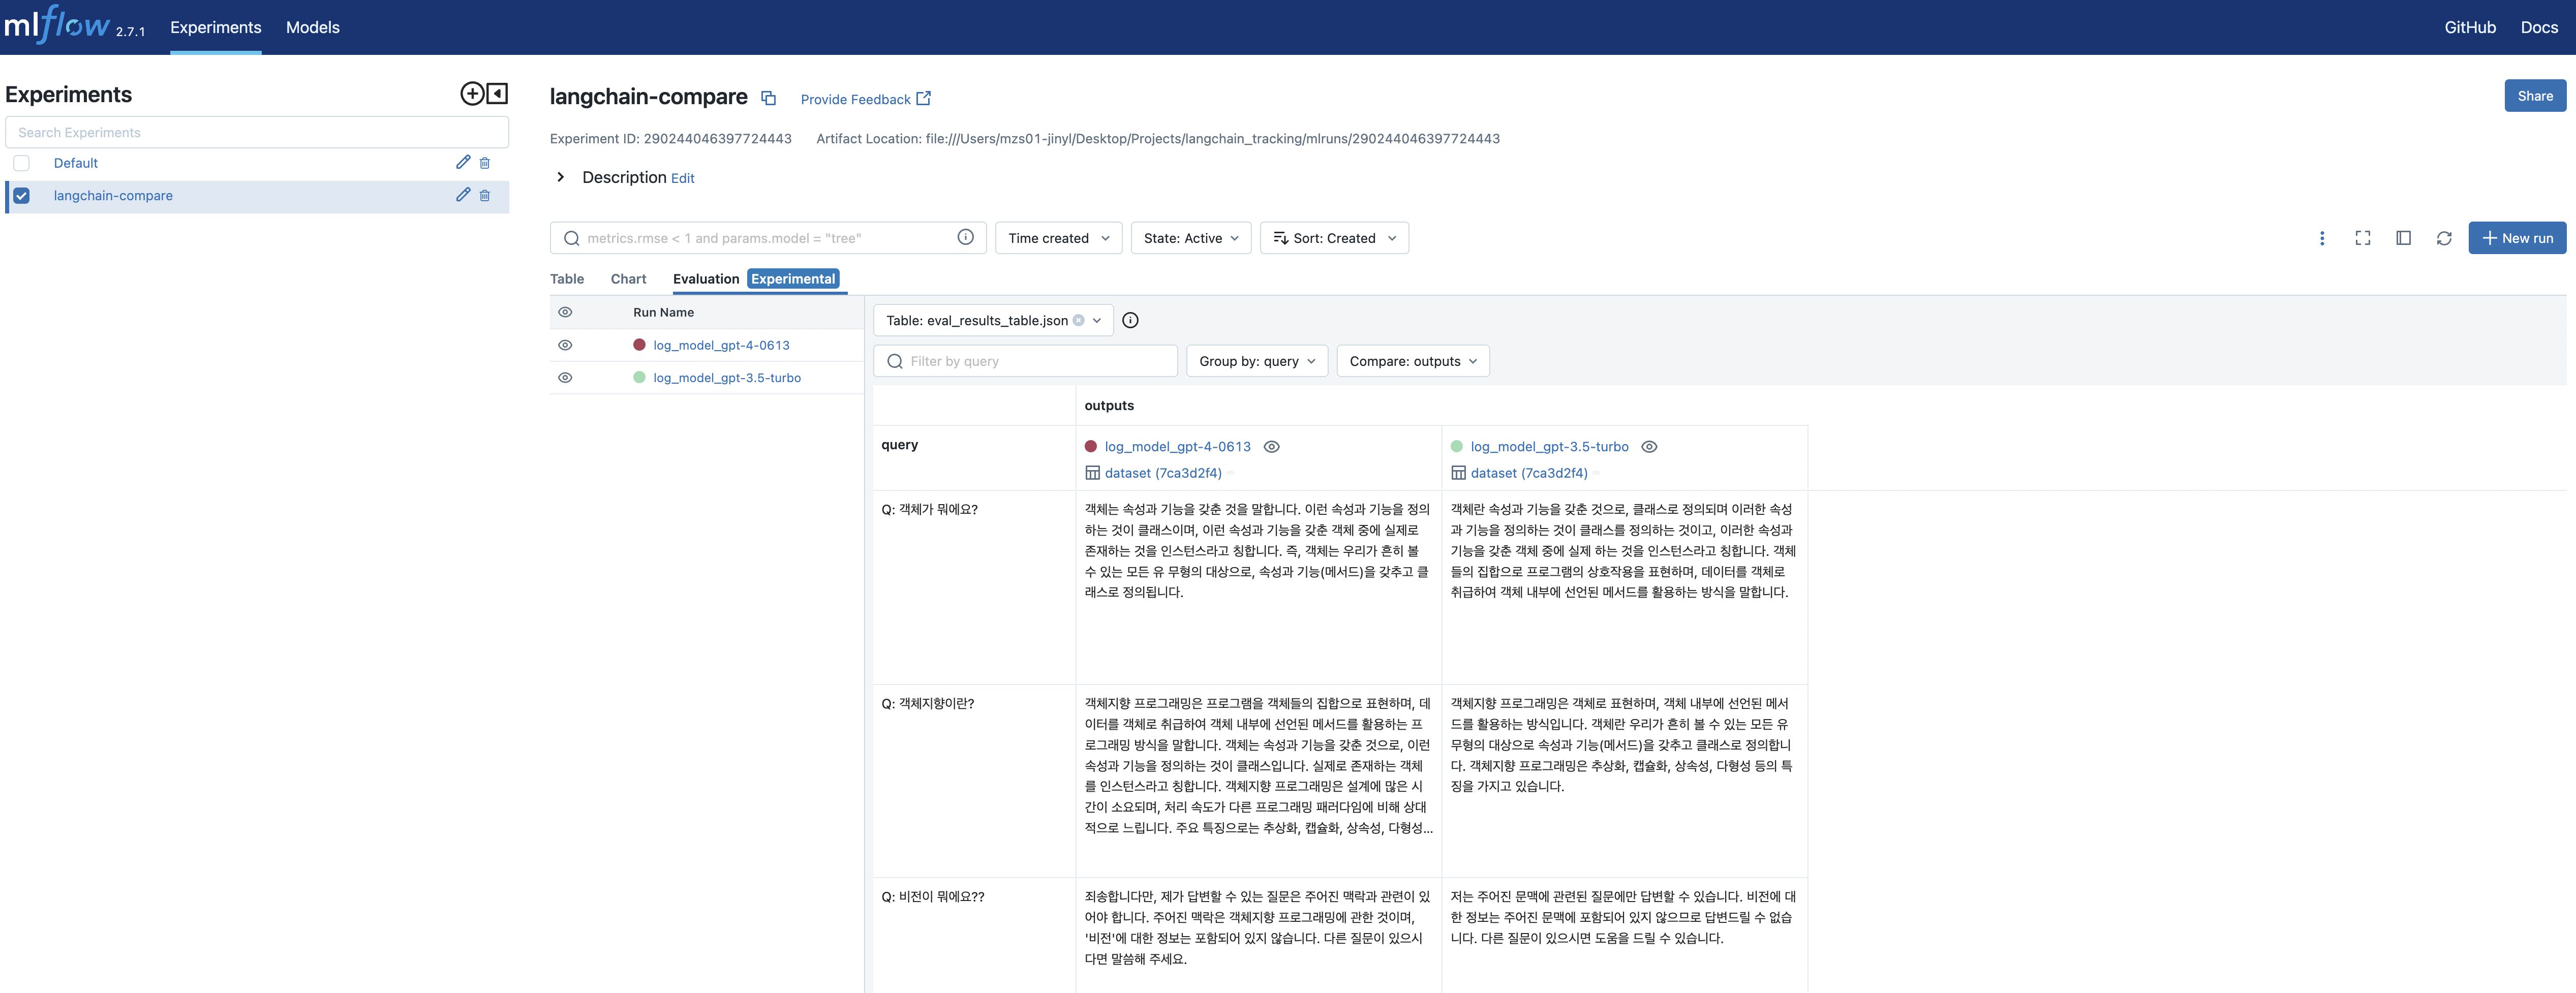The image size is (2576, 993).
Task: Click the search magnifier in run filter
Action: point(571,238)
